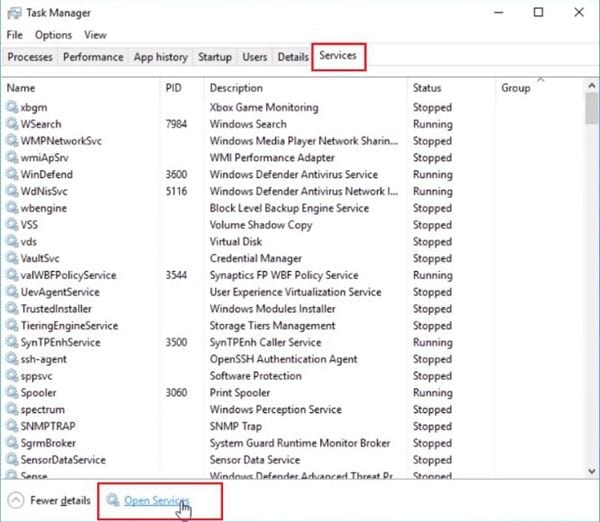The width and height of the screenshot is (600, 522).
Task: Open the Processes tab
Action: [x=30, y=57]
